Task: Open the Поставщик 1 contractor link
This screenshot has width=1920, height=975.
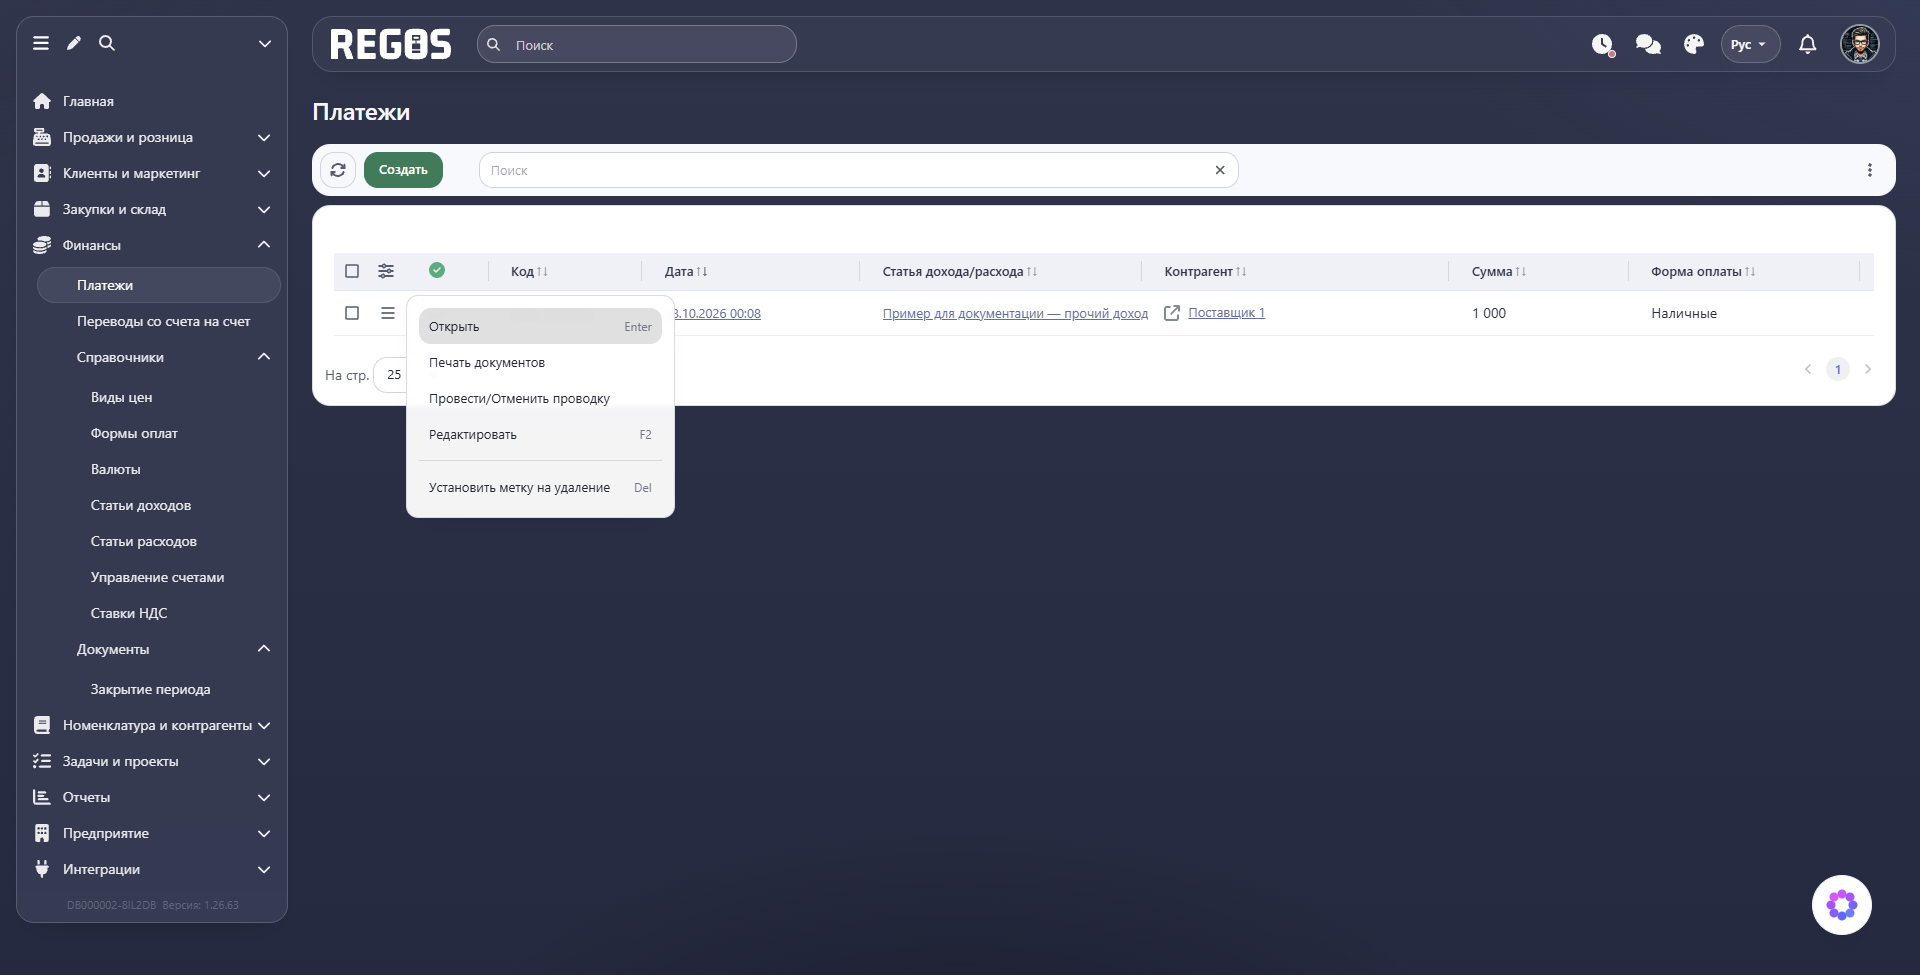Action: [x=1226, y=313]
